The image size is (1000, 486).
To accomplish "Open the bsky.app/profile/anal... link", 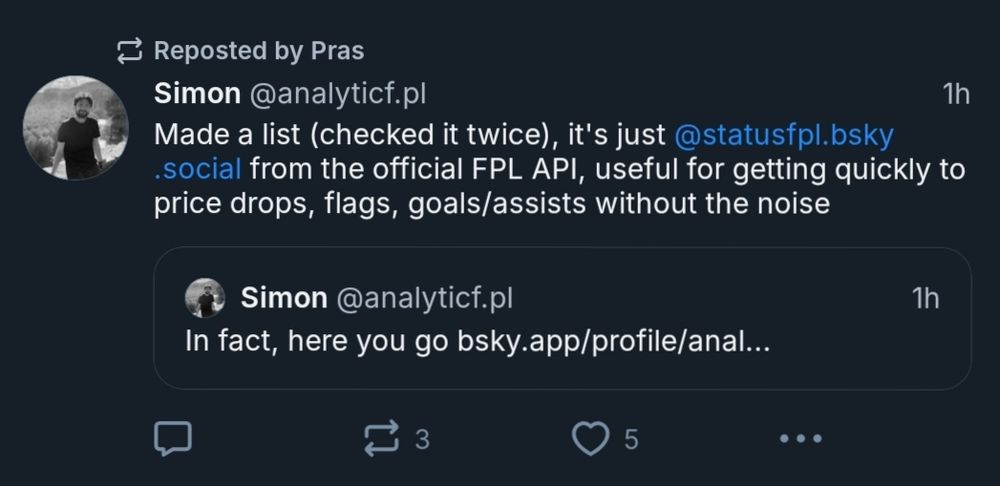I will tap(613, 340).
